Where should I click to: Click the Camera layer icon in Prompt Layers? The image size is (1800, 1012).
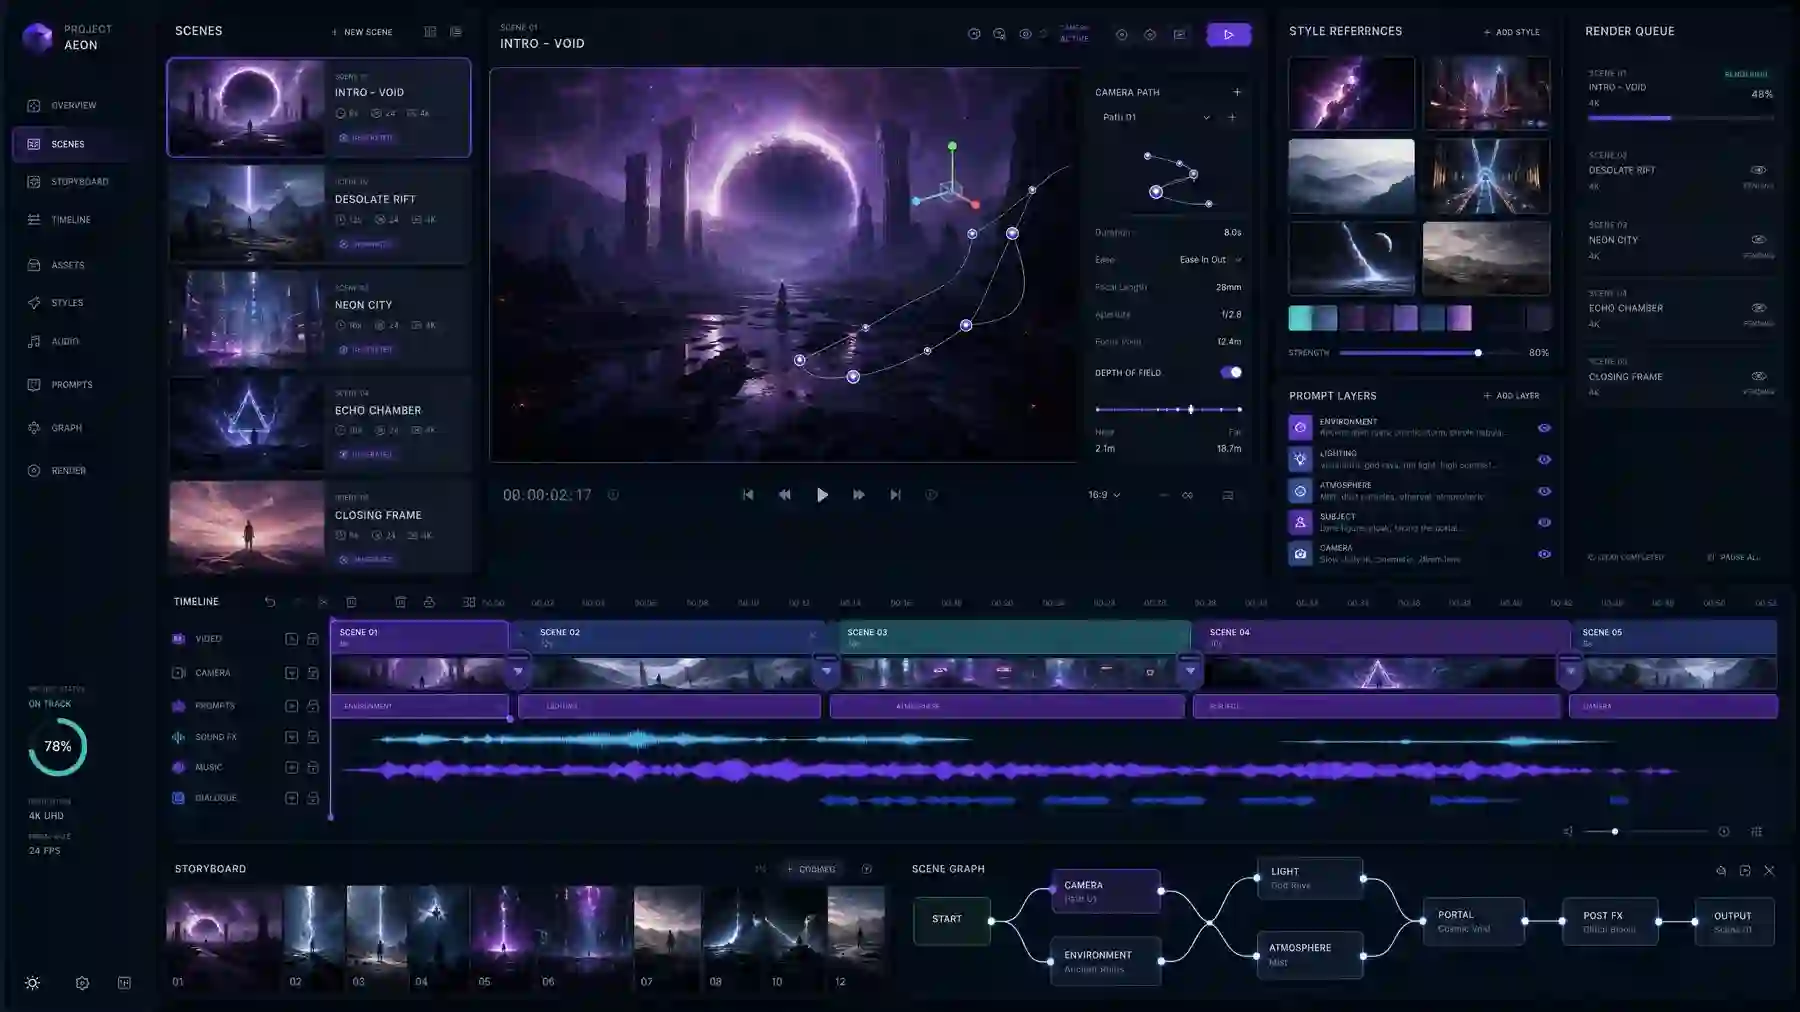click(1300, 553)
